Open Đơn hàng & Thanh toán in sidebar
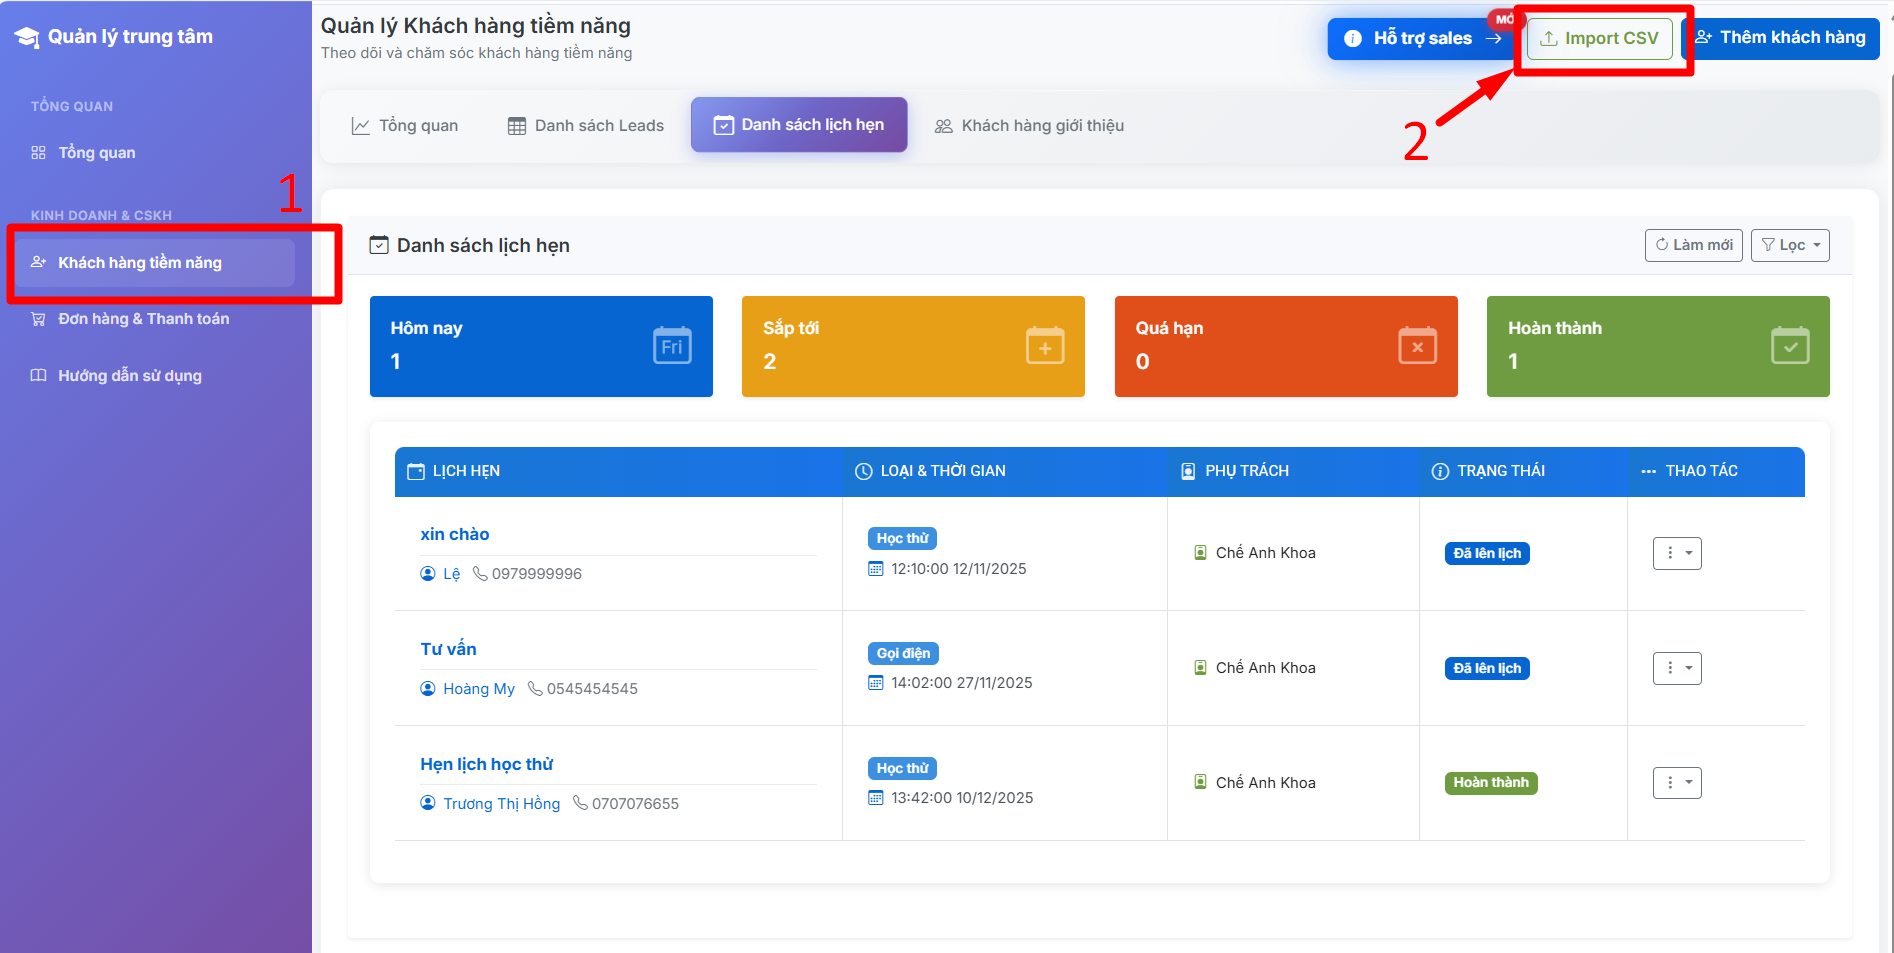 pyautogui.click(x=143, y=319)
